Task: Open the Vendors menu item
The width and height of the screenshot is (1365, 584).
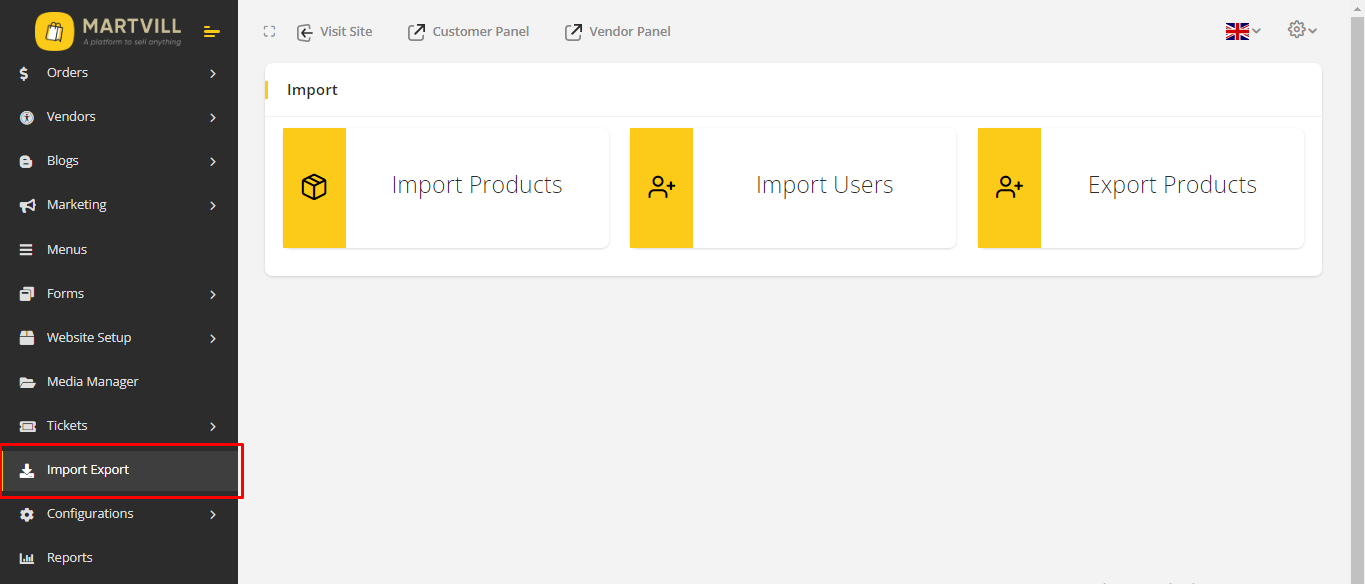Action: 71,117
